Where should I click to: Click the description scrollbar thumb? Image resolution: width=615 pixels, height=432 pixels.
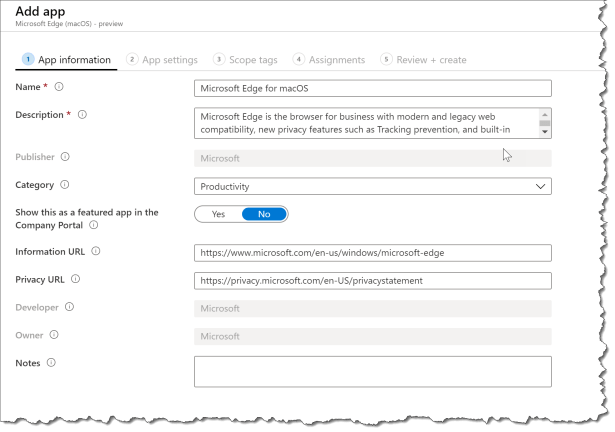[544, 123]
